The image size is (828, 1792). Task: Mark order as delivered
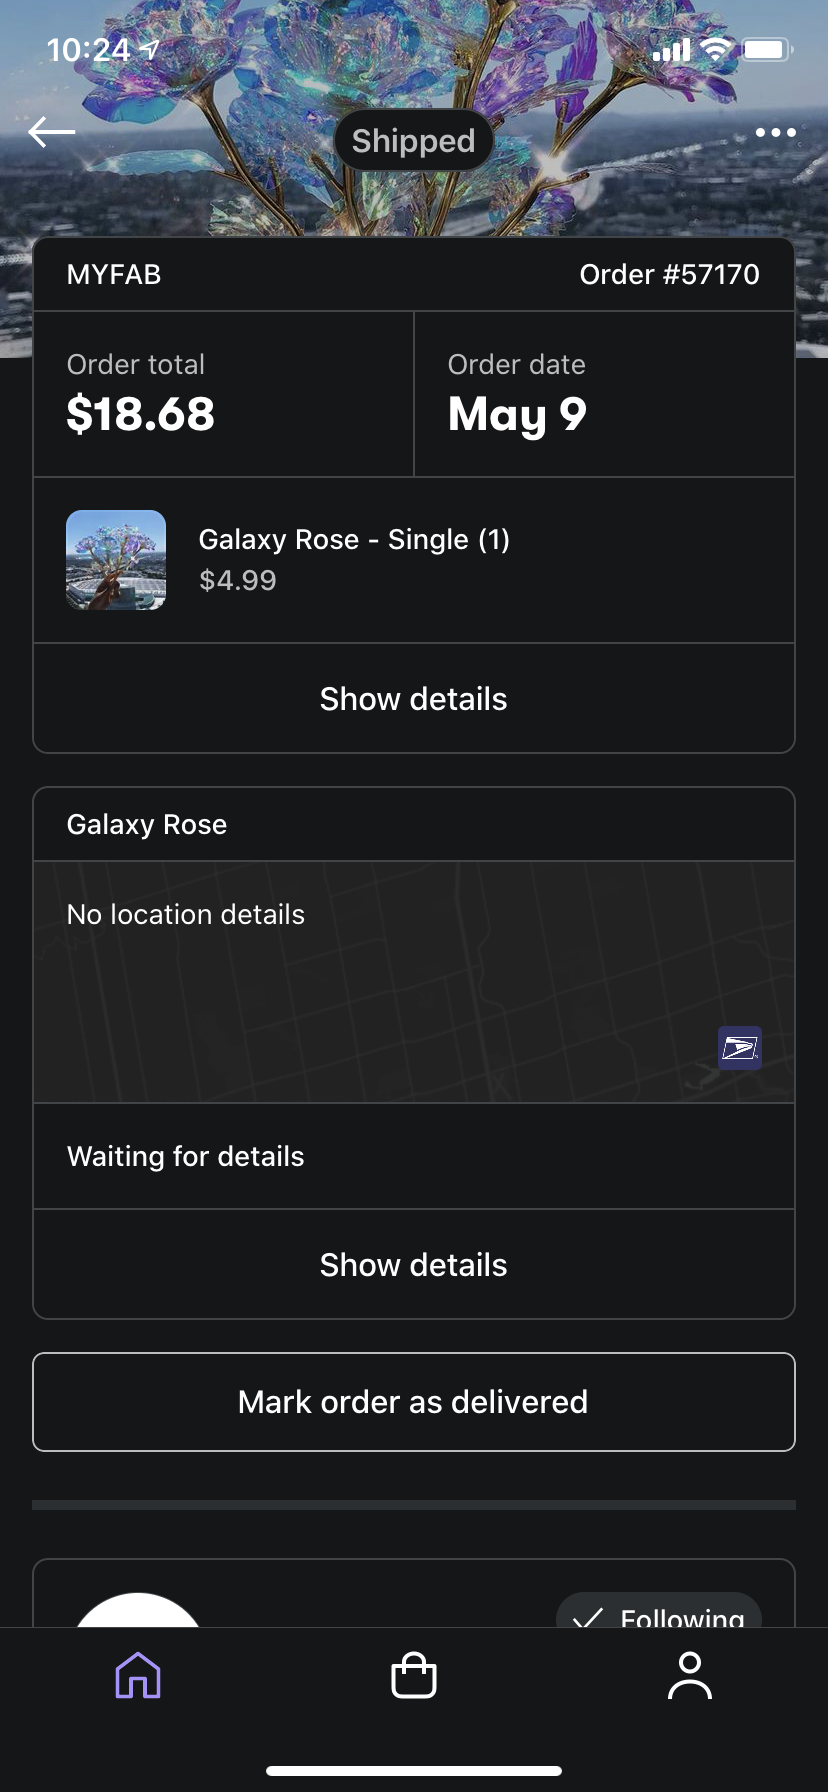coord(414,1402)
